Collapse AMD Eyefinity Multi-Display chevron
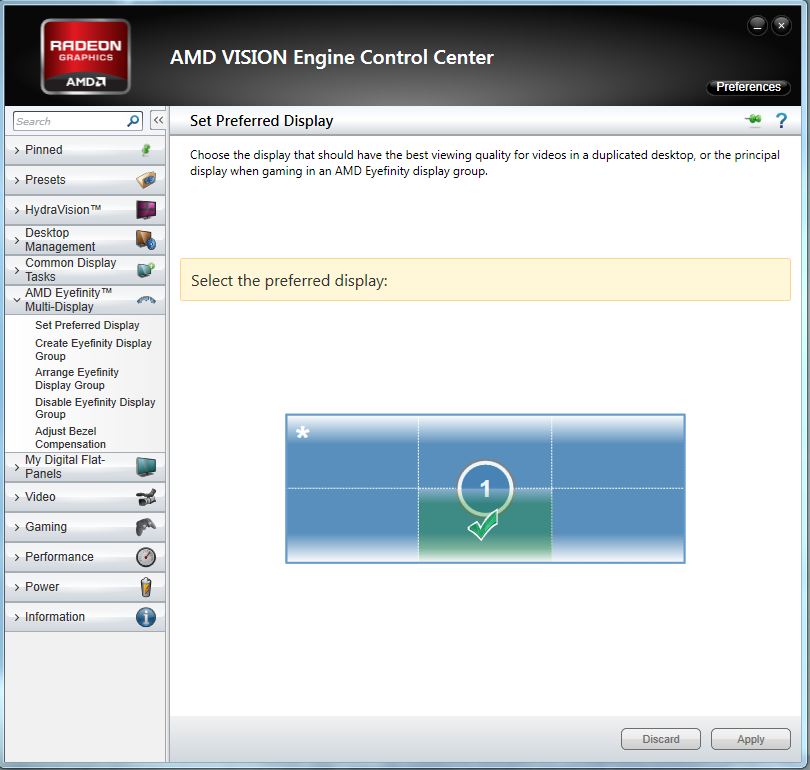810x770 pixels. 17,300
